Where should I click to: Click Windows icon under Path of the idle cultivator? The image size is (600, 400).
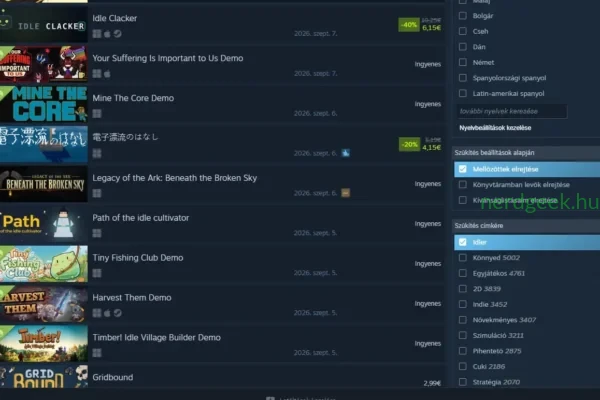click(x=97, y=233)
